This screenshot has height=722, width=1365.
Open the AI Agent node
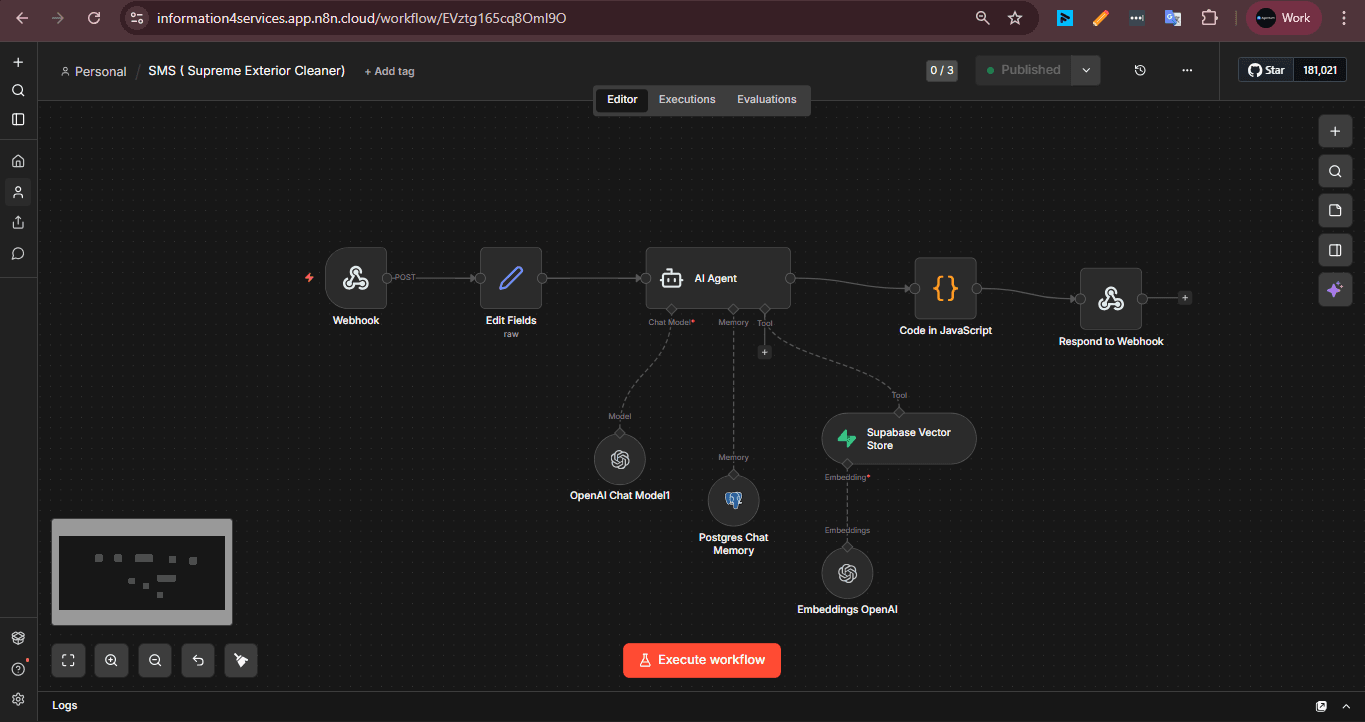[718, 278]
